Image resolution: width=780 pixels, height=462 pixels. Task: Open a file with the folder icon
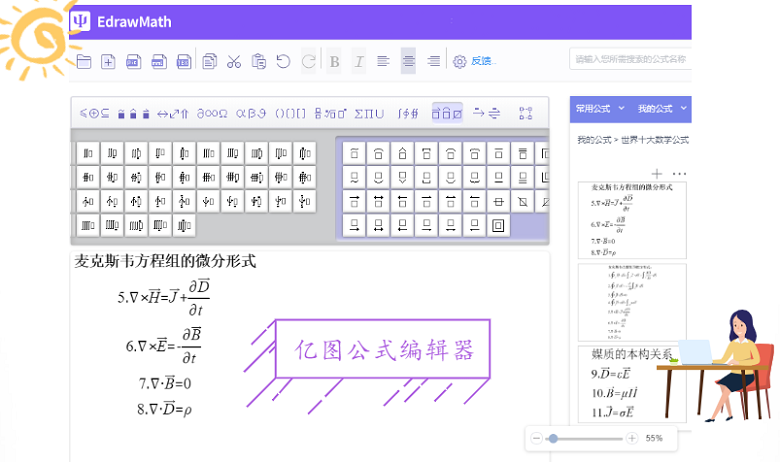coord(84,61)
